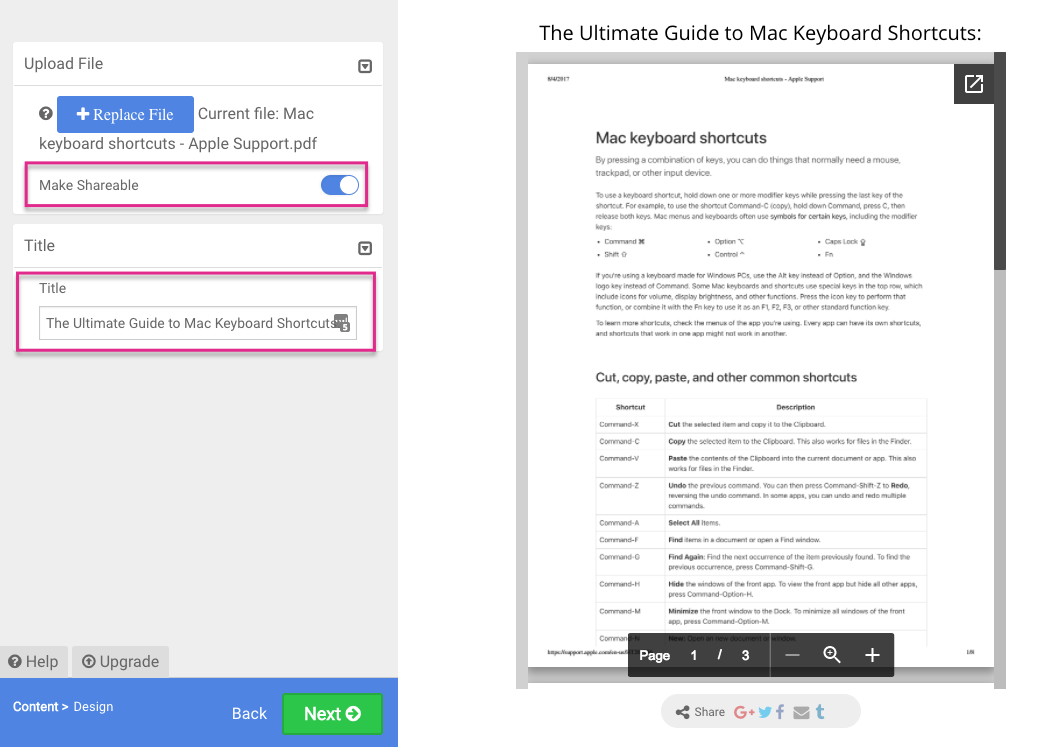The height and width of the screenshot is (747, 1062).
Task: Click the 'Command-Z' table row
Action: pos(761,496)
